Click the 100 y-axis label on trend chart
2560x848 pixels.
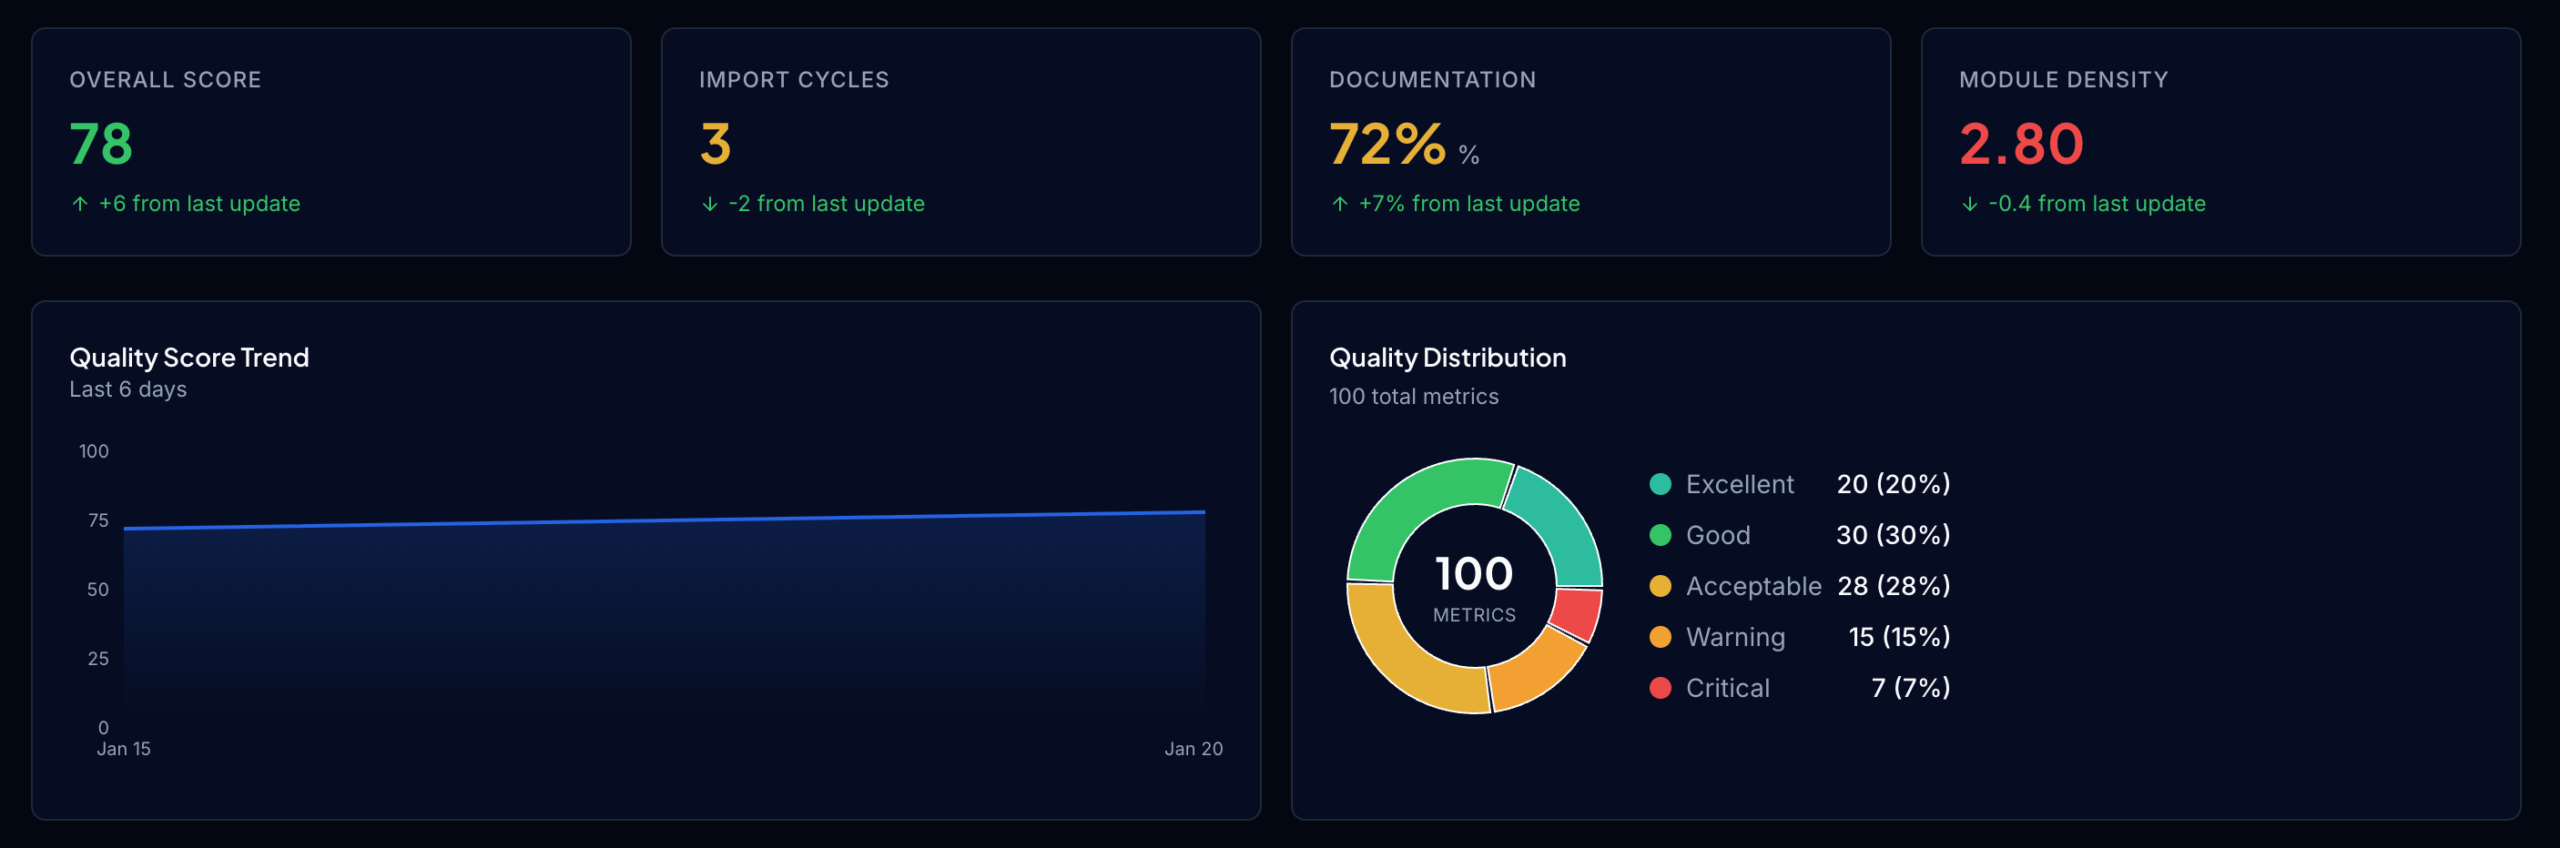94,452
